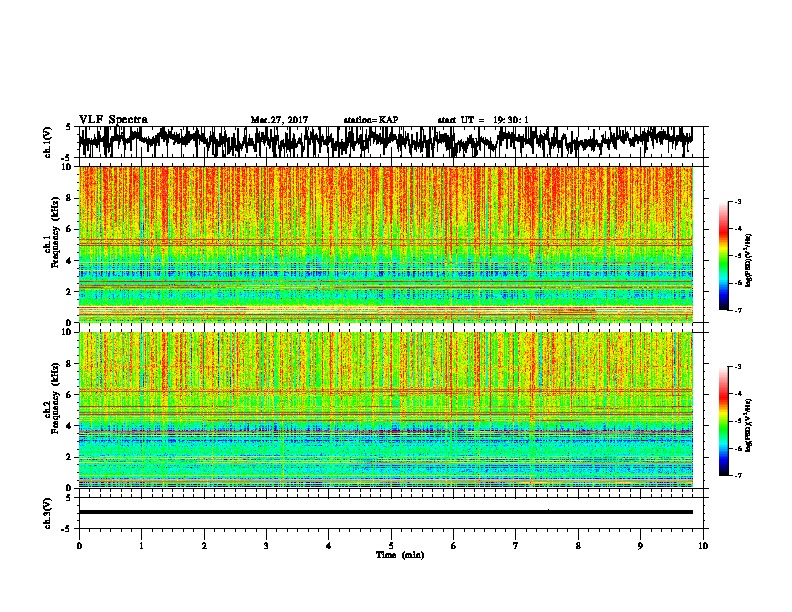Click the "station=KAP" header label
792x612 pixels.
pyautogui.click(x=371, y=120)
